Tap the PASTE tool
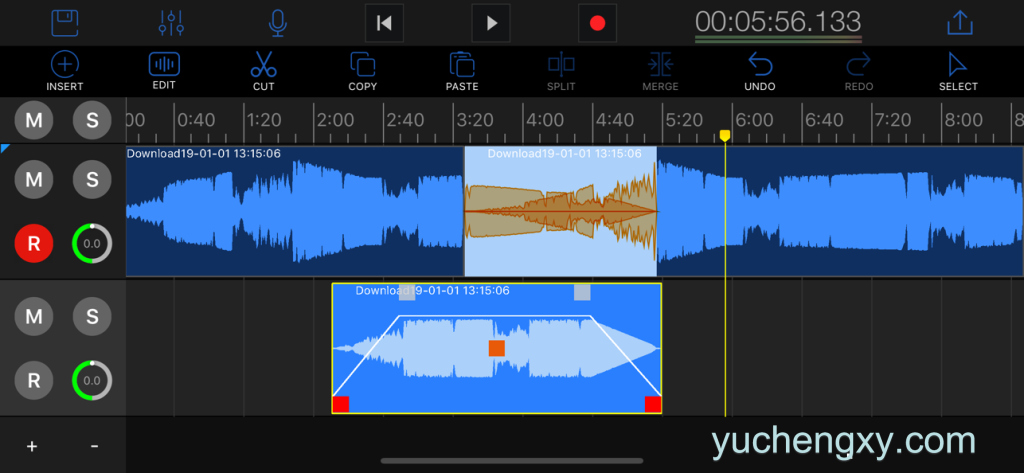This screenshot has height=473, width=1024. (x=462, y=71)
